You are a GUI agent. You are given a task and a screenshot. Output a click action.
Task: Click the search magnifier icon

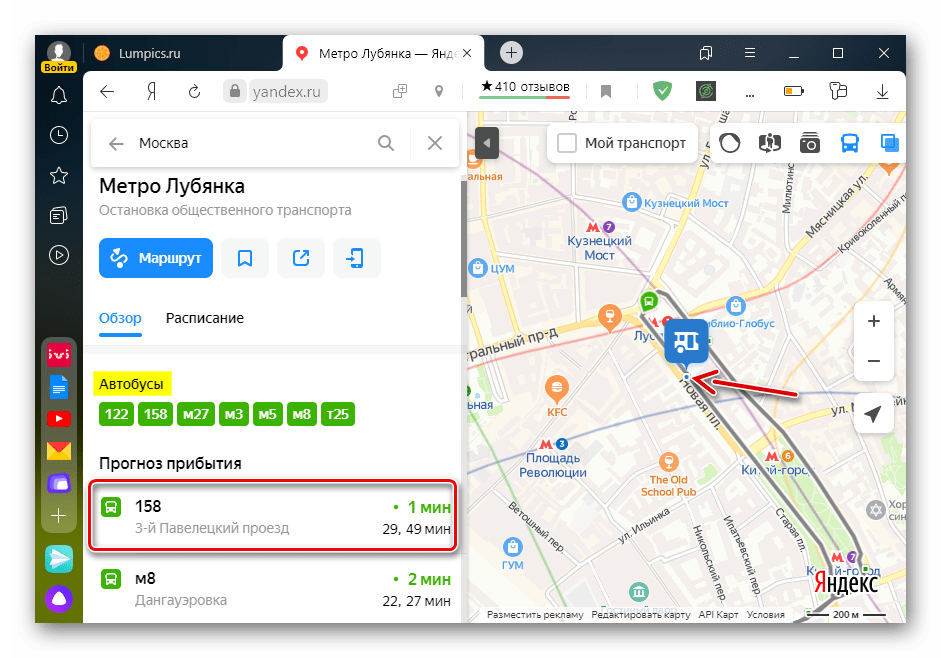(x=386, y=143)
